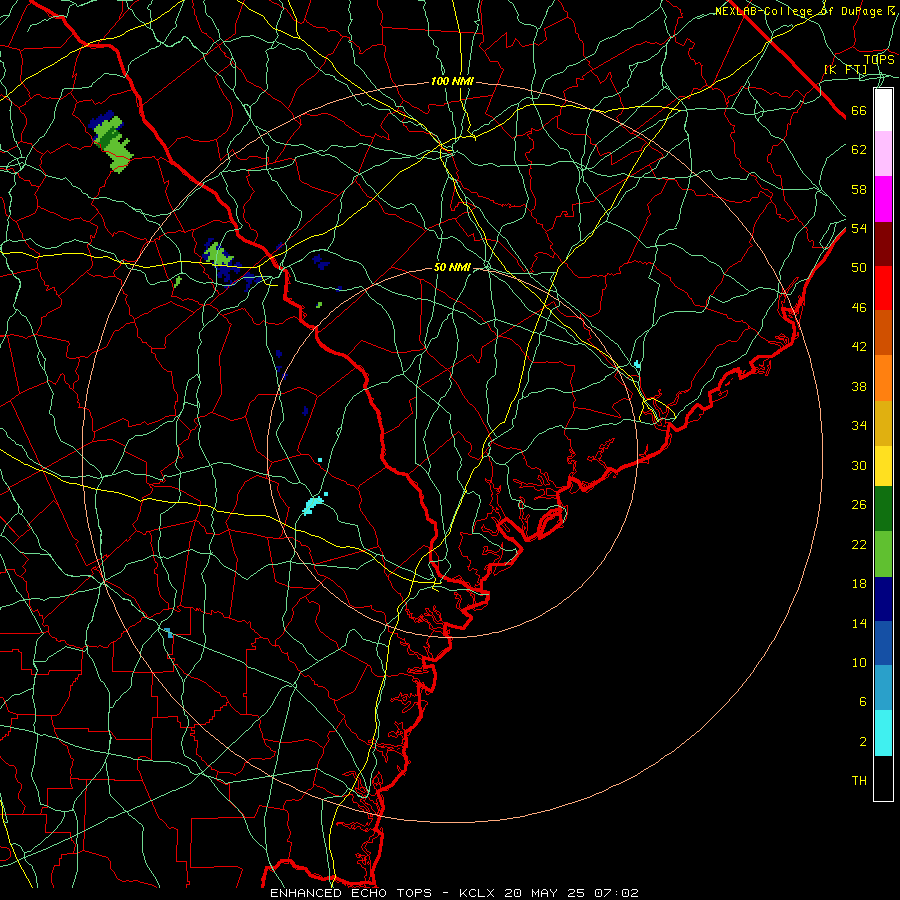Click the small cyan echo near the coast
The height and width of the screenshot is (900, 900).
(x=637, y=364)
